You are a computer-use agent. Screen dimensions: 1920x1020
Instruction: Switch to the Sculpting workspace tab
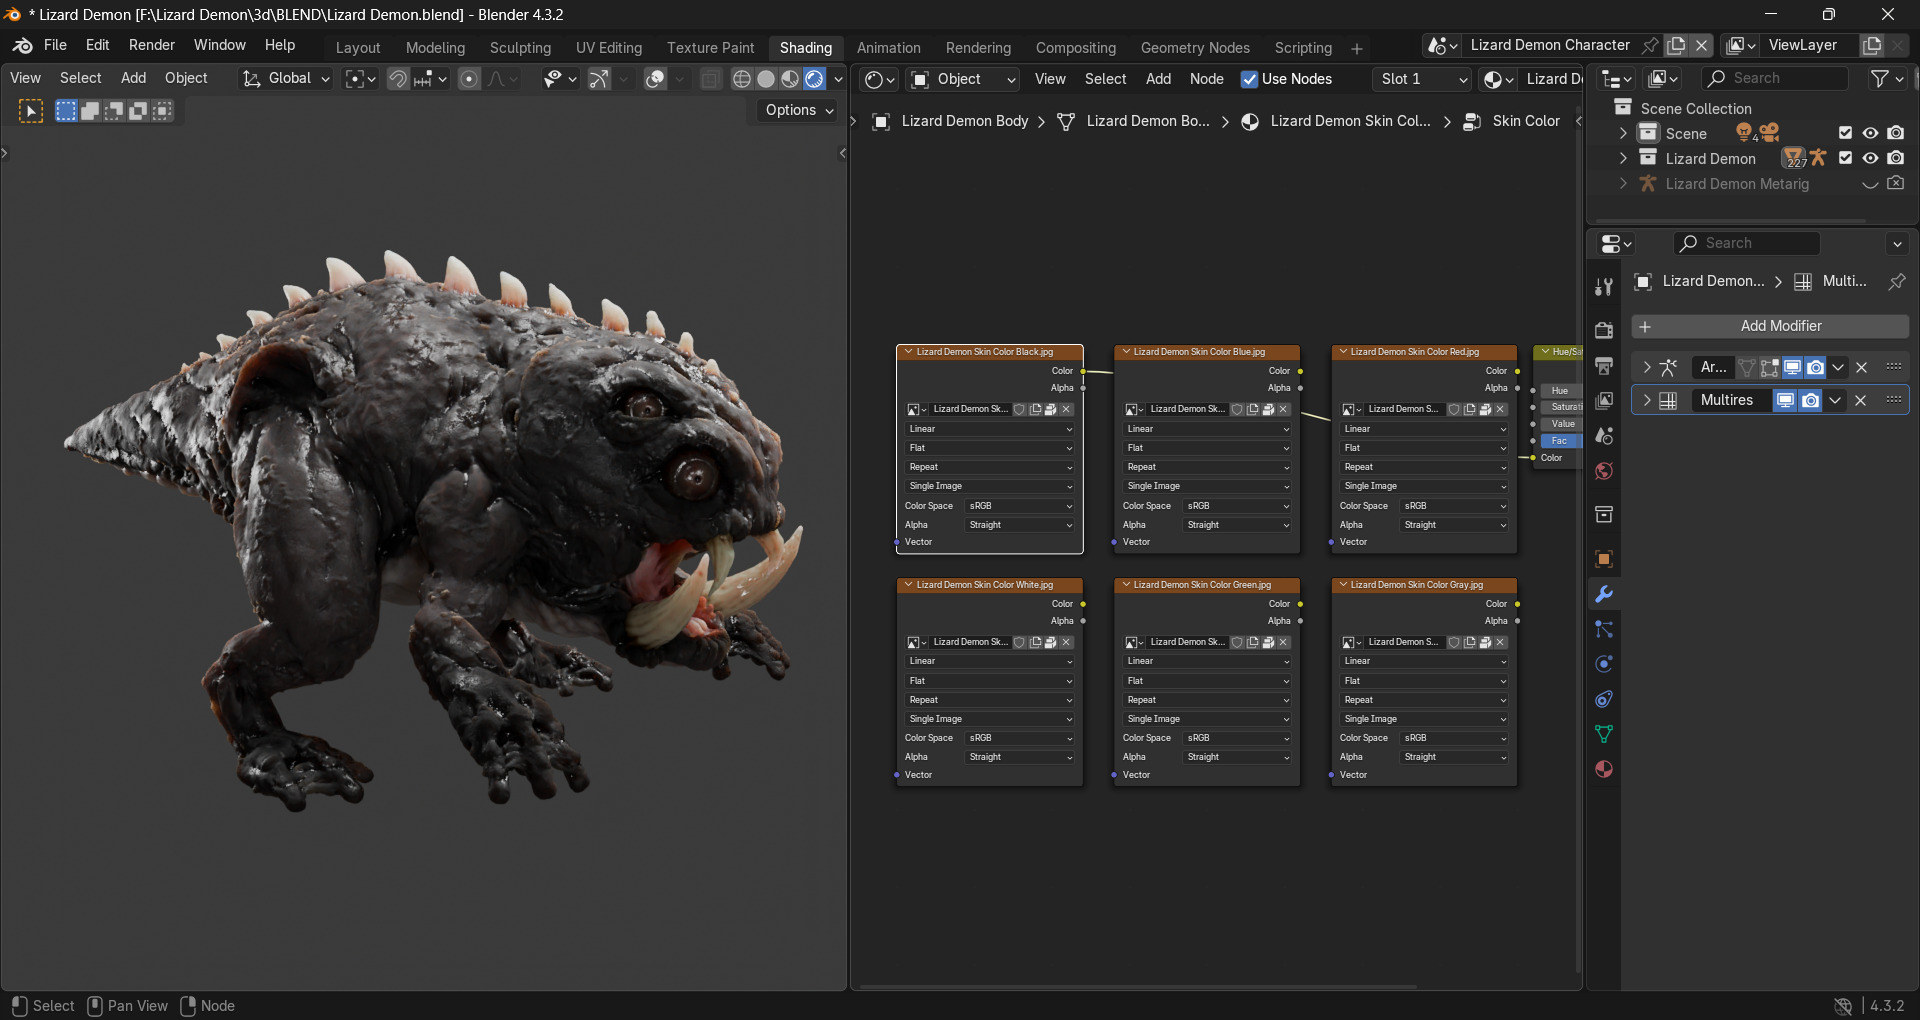[x=520, y=48]
